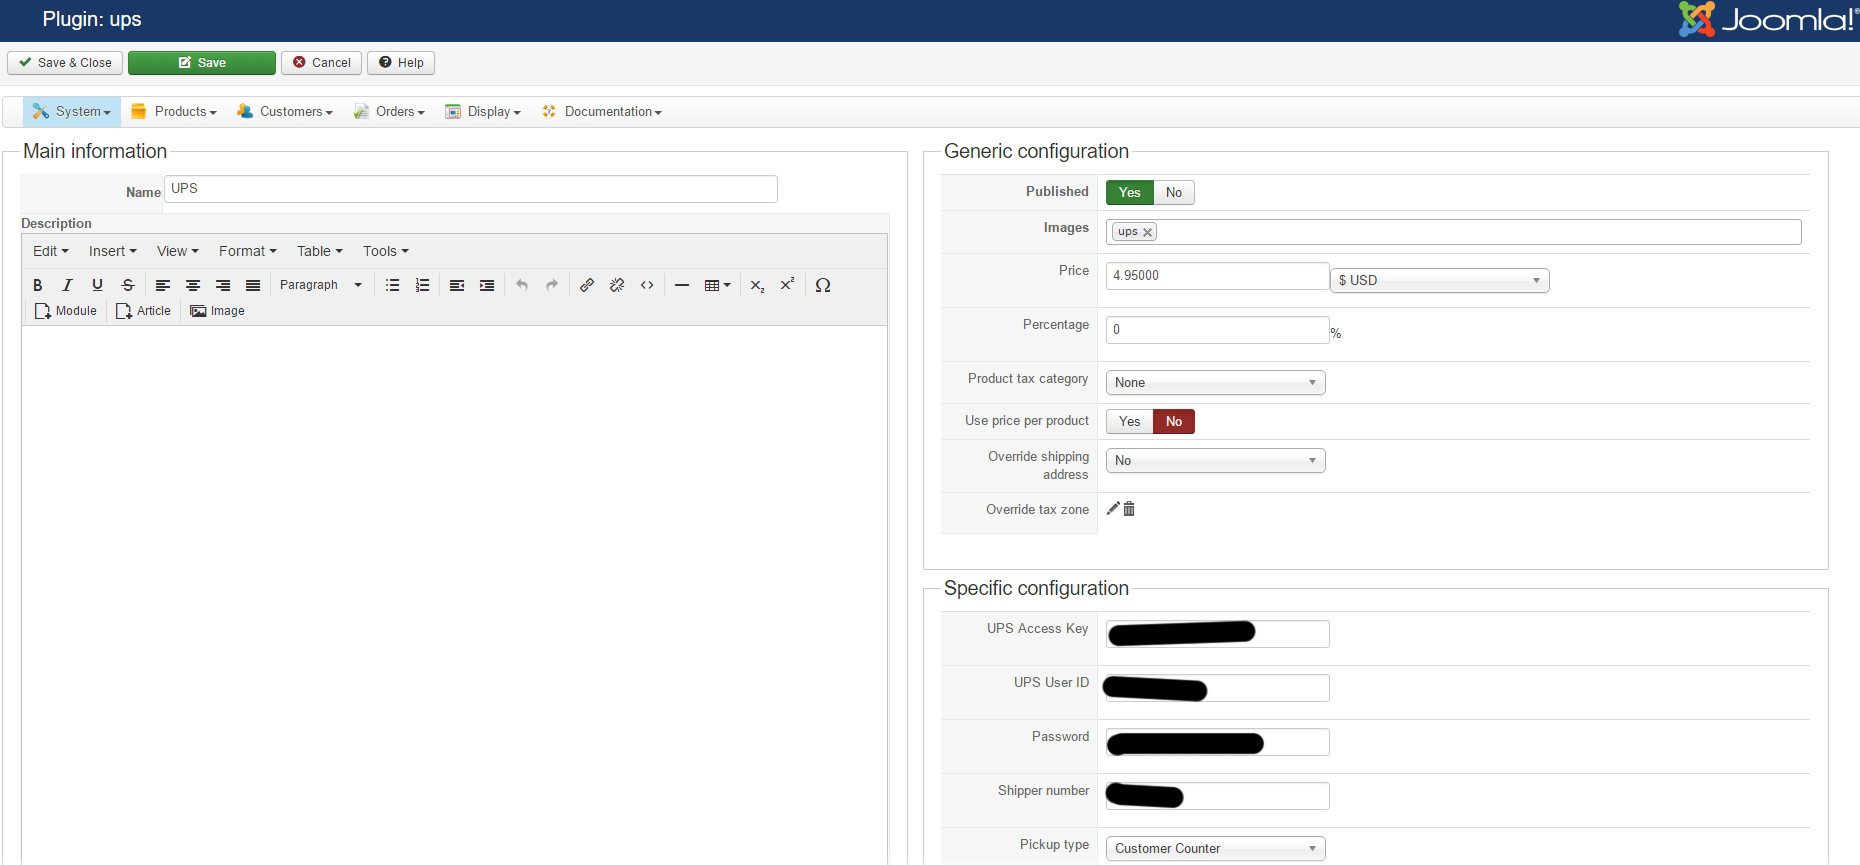Decrease indent of description text
Image resolution: width=1860 pixels, height=865 pixels.
pos(457,285)
